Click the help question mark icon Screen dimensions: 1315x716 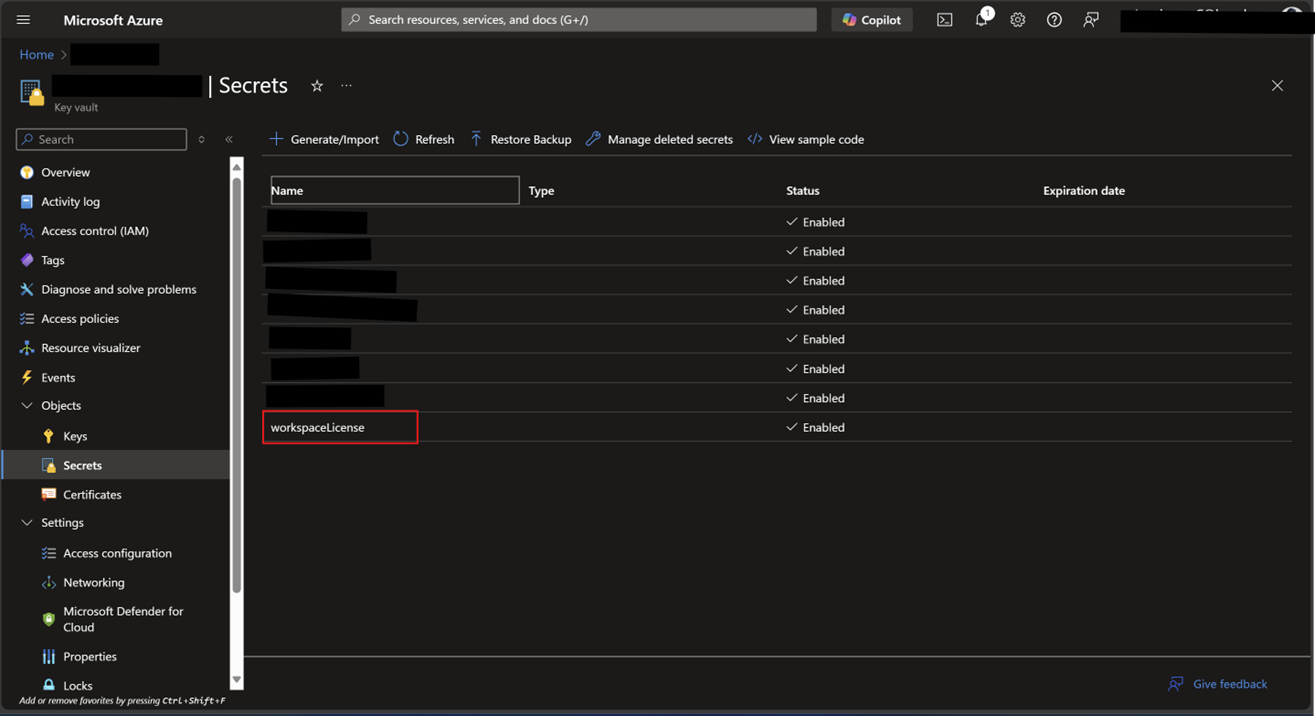tap(1054, 20)
